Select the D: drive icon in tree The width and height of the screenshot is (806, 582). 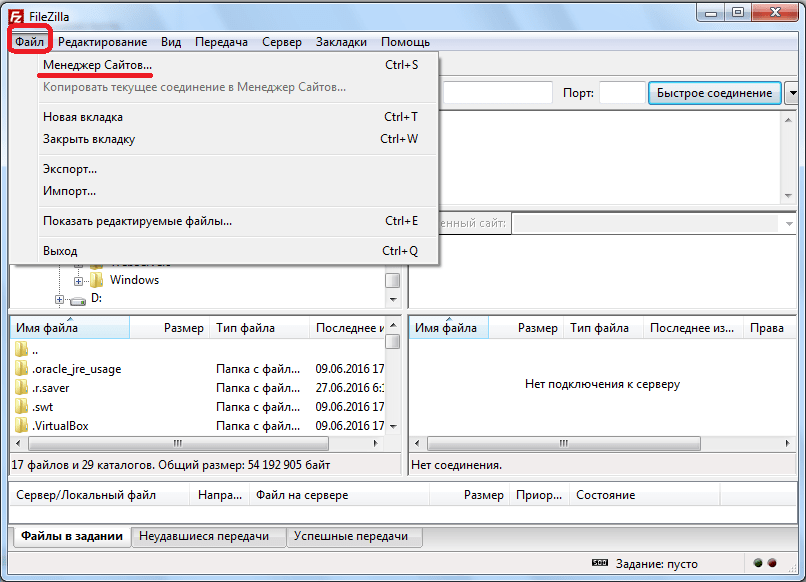78,298
